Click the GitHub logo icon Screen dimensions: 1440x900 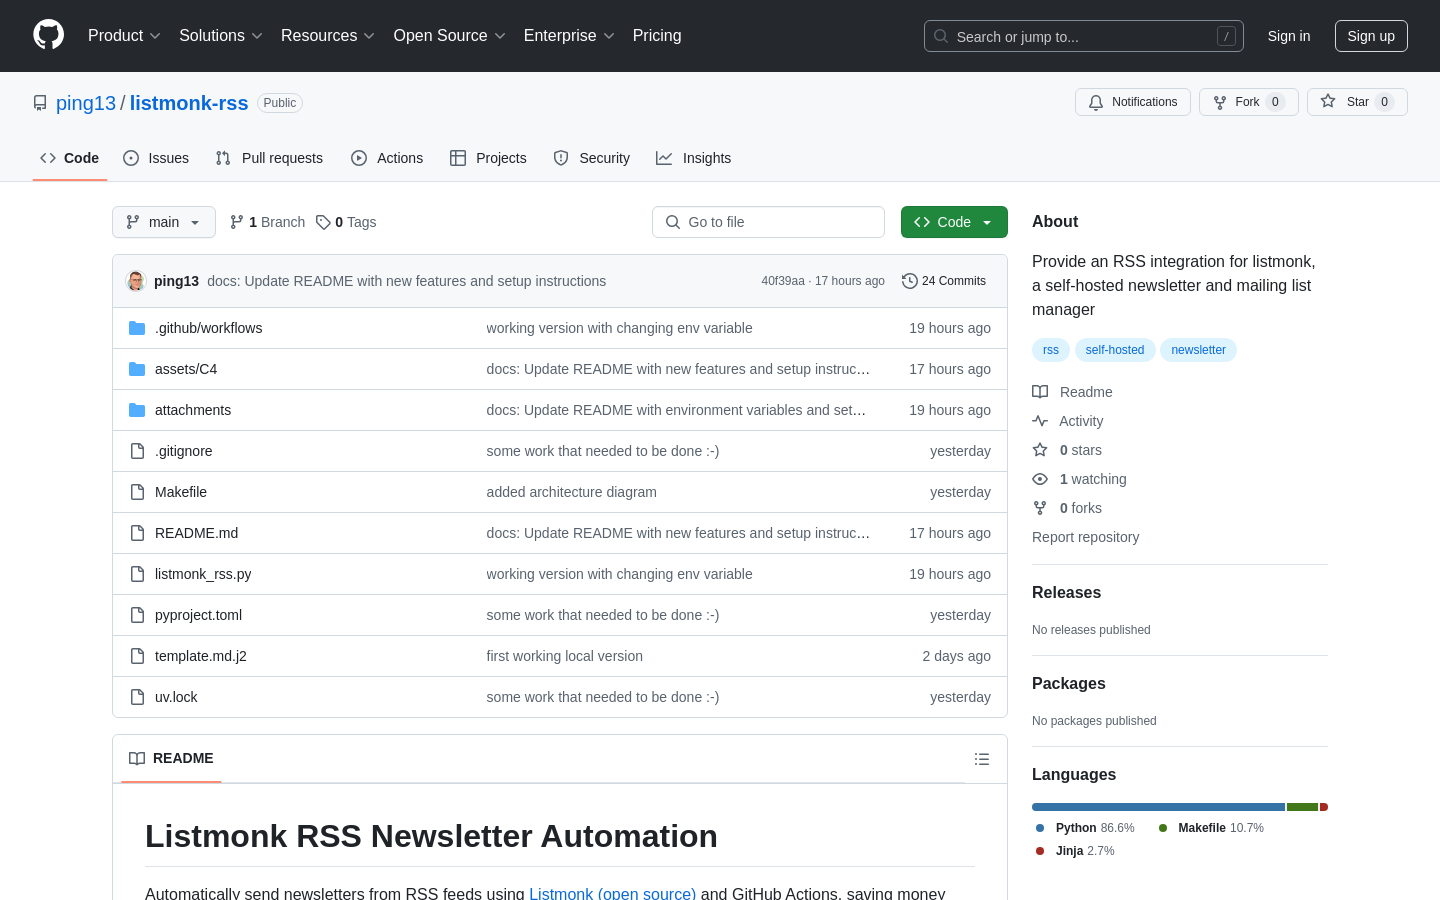48,35
